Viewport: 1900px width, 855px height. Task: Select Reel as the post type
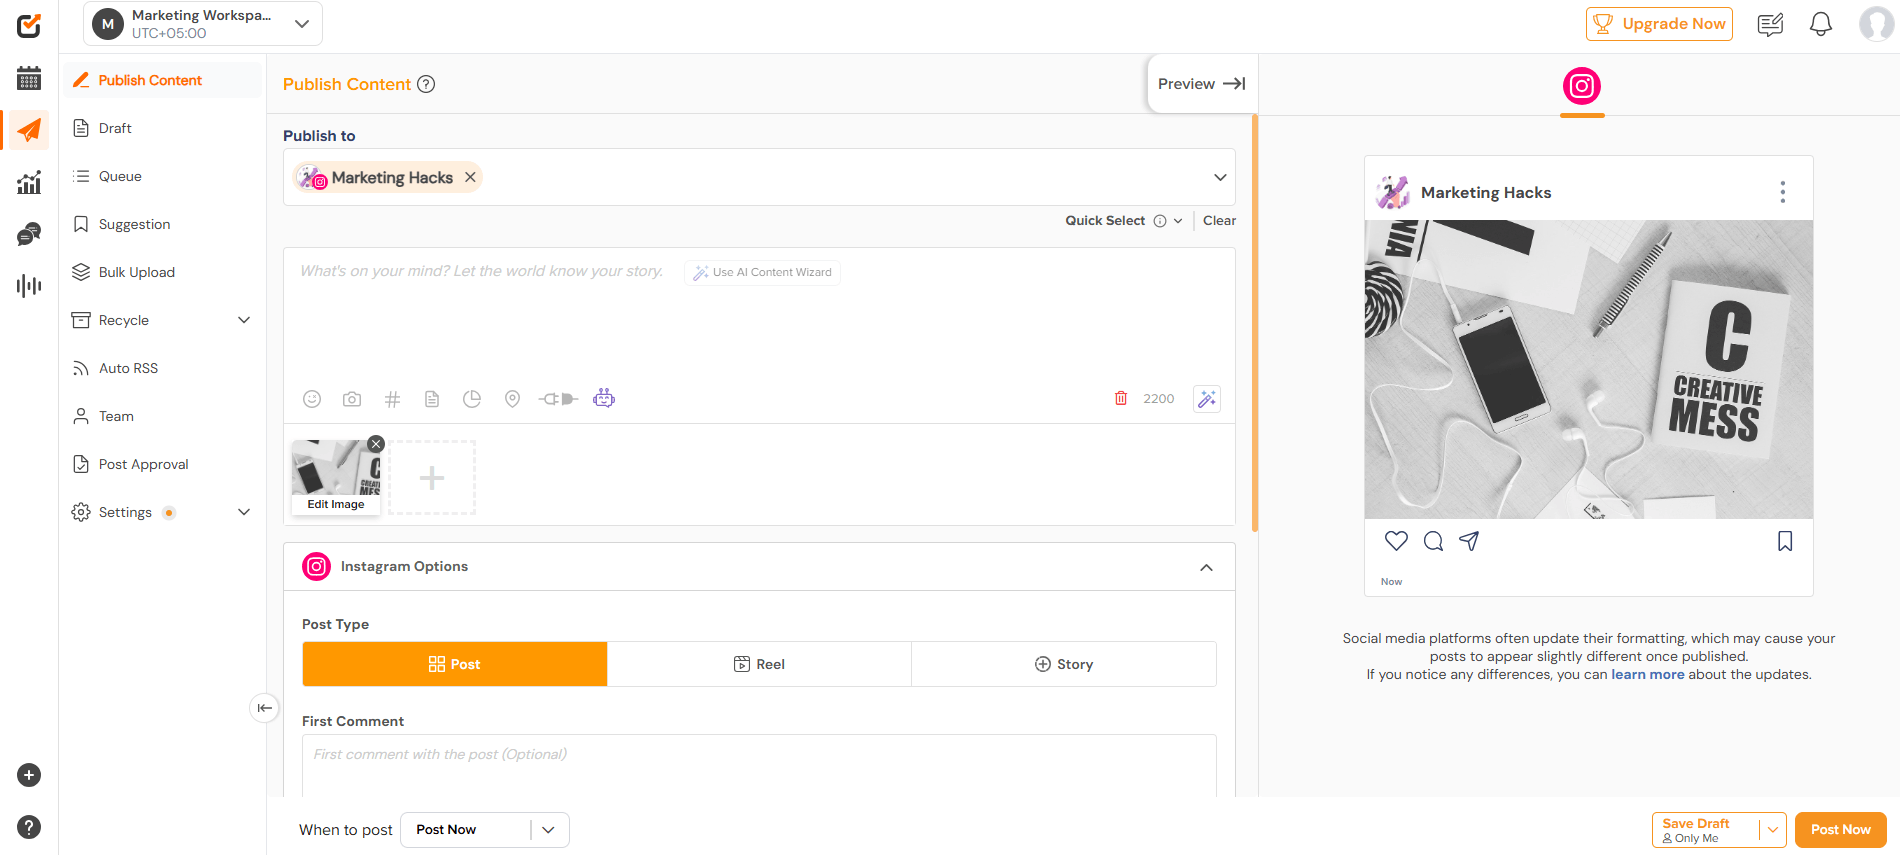point(759,664)
